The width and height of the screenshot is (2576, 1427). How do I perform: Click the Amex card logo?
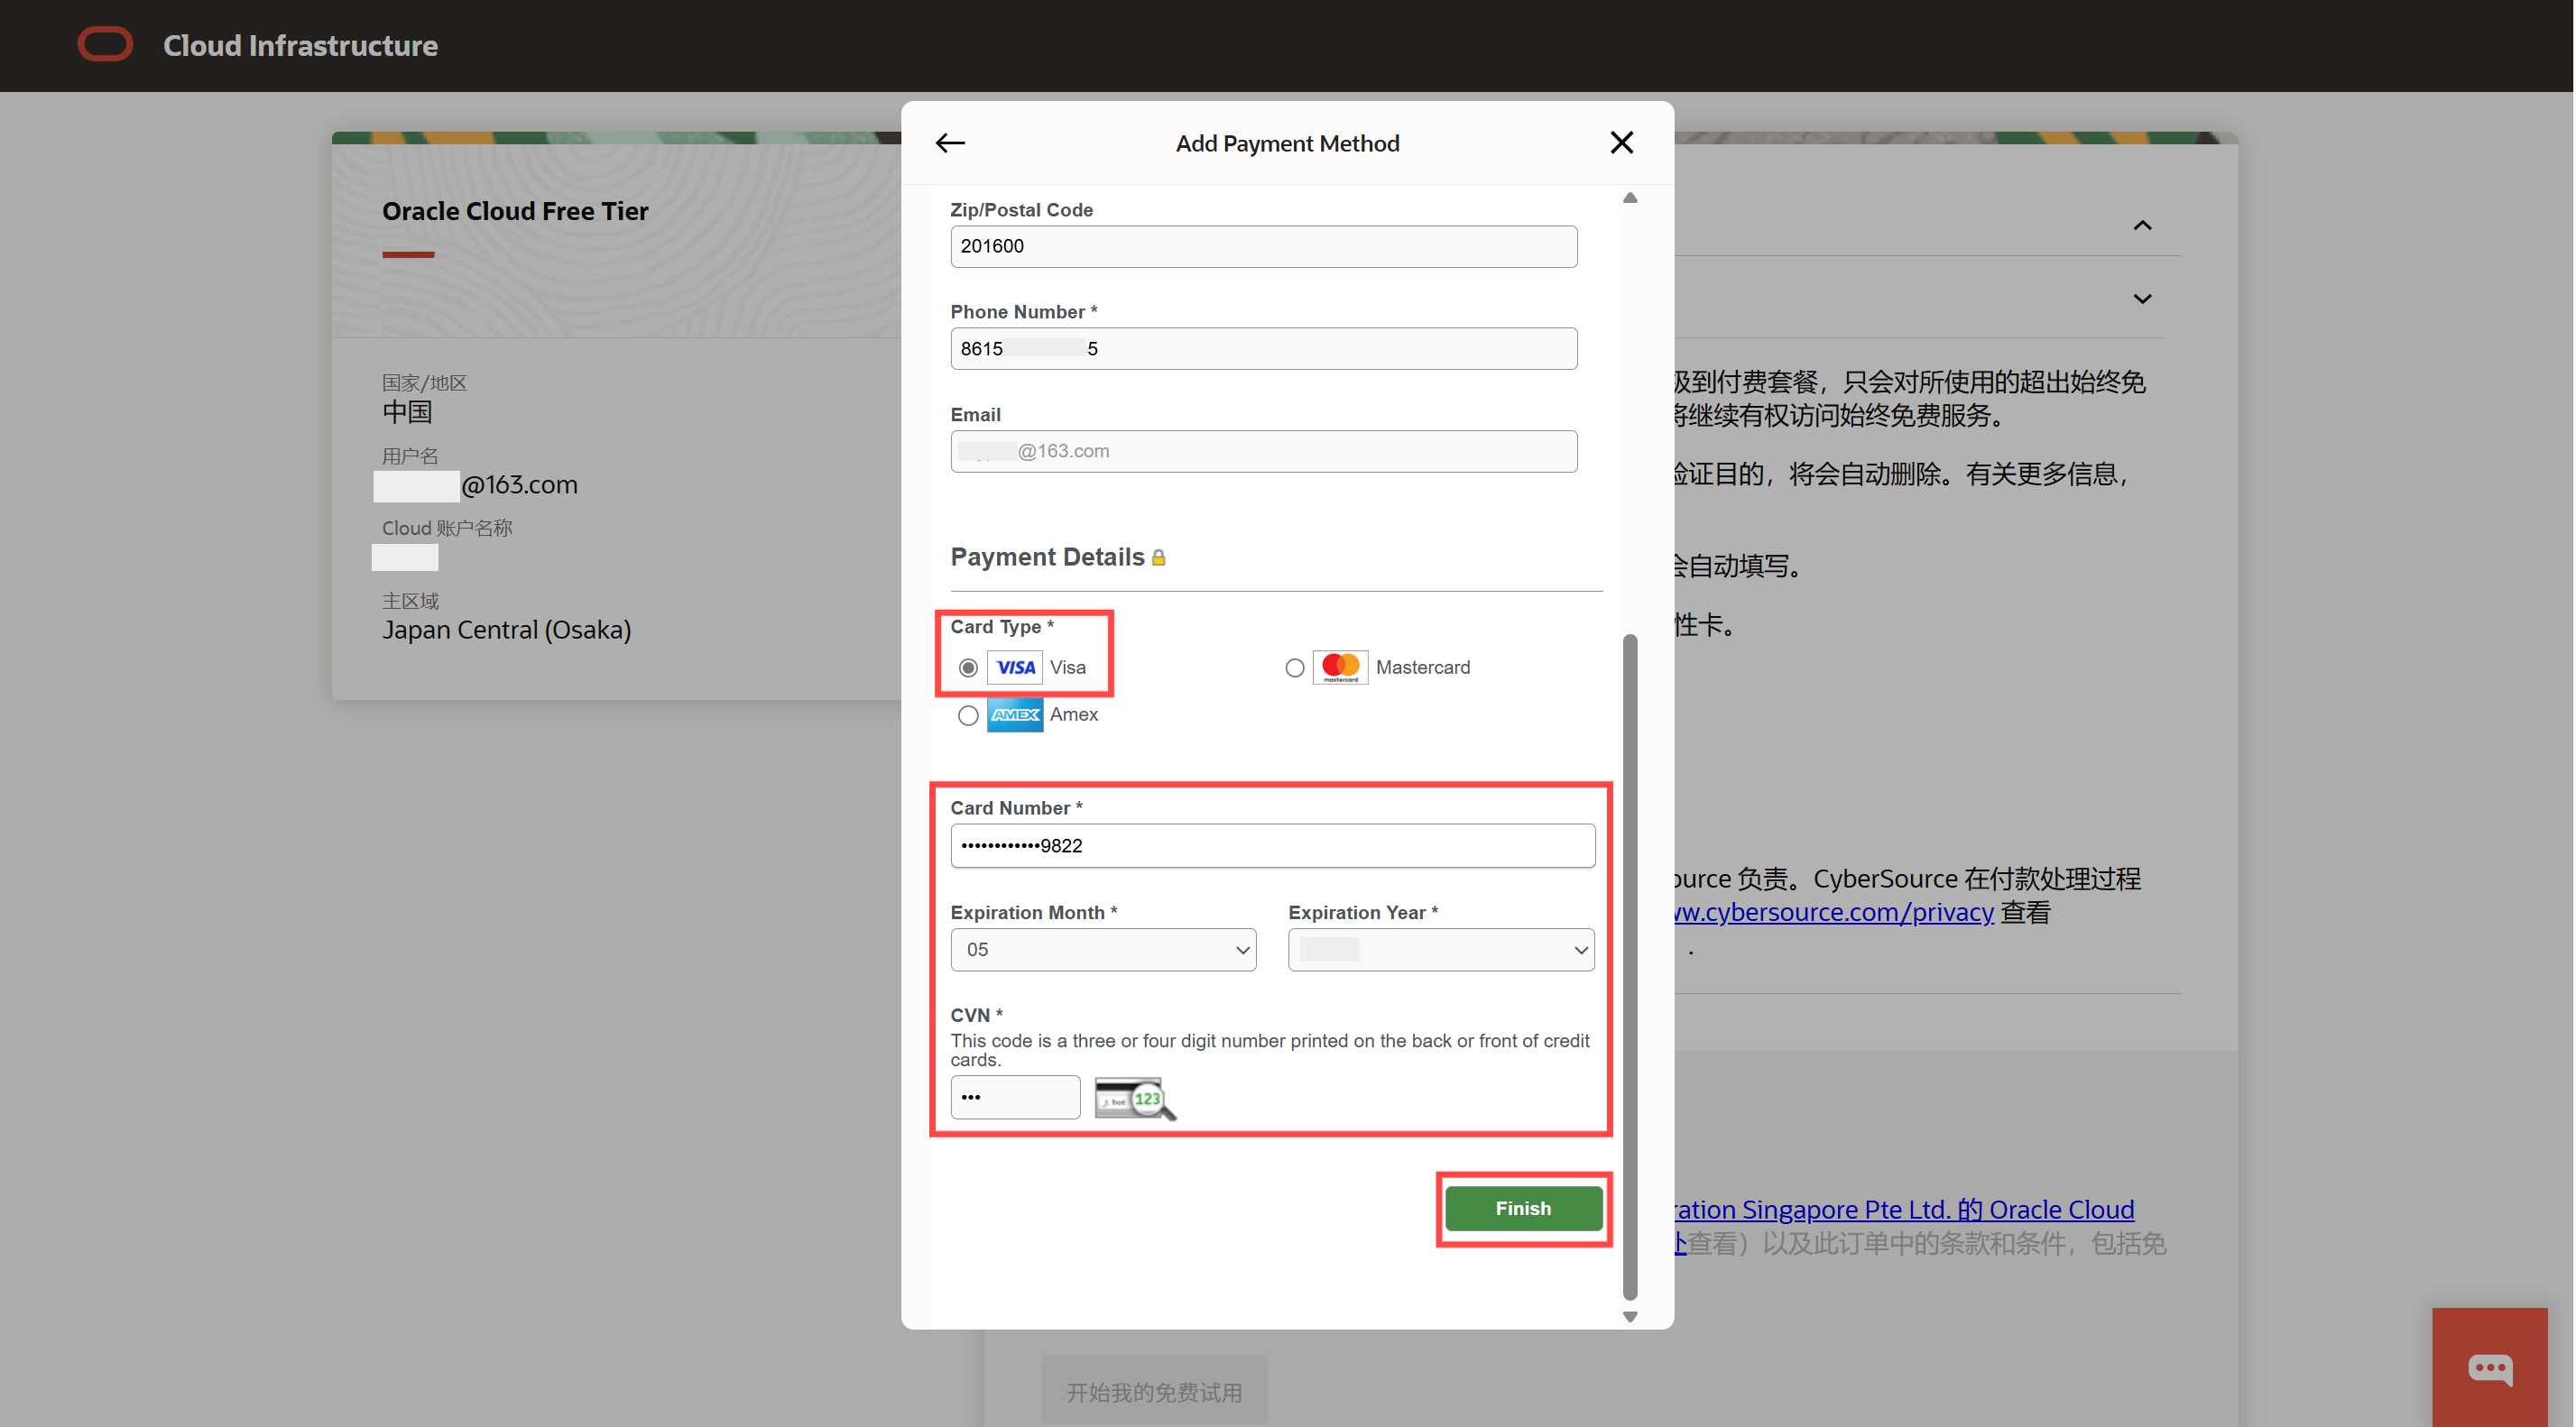pyautogui.click(x=1014, y=714)
